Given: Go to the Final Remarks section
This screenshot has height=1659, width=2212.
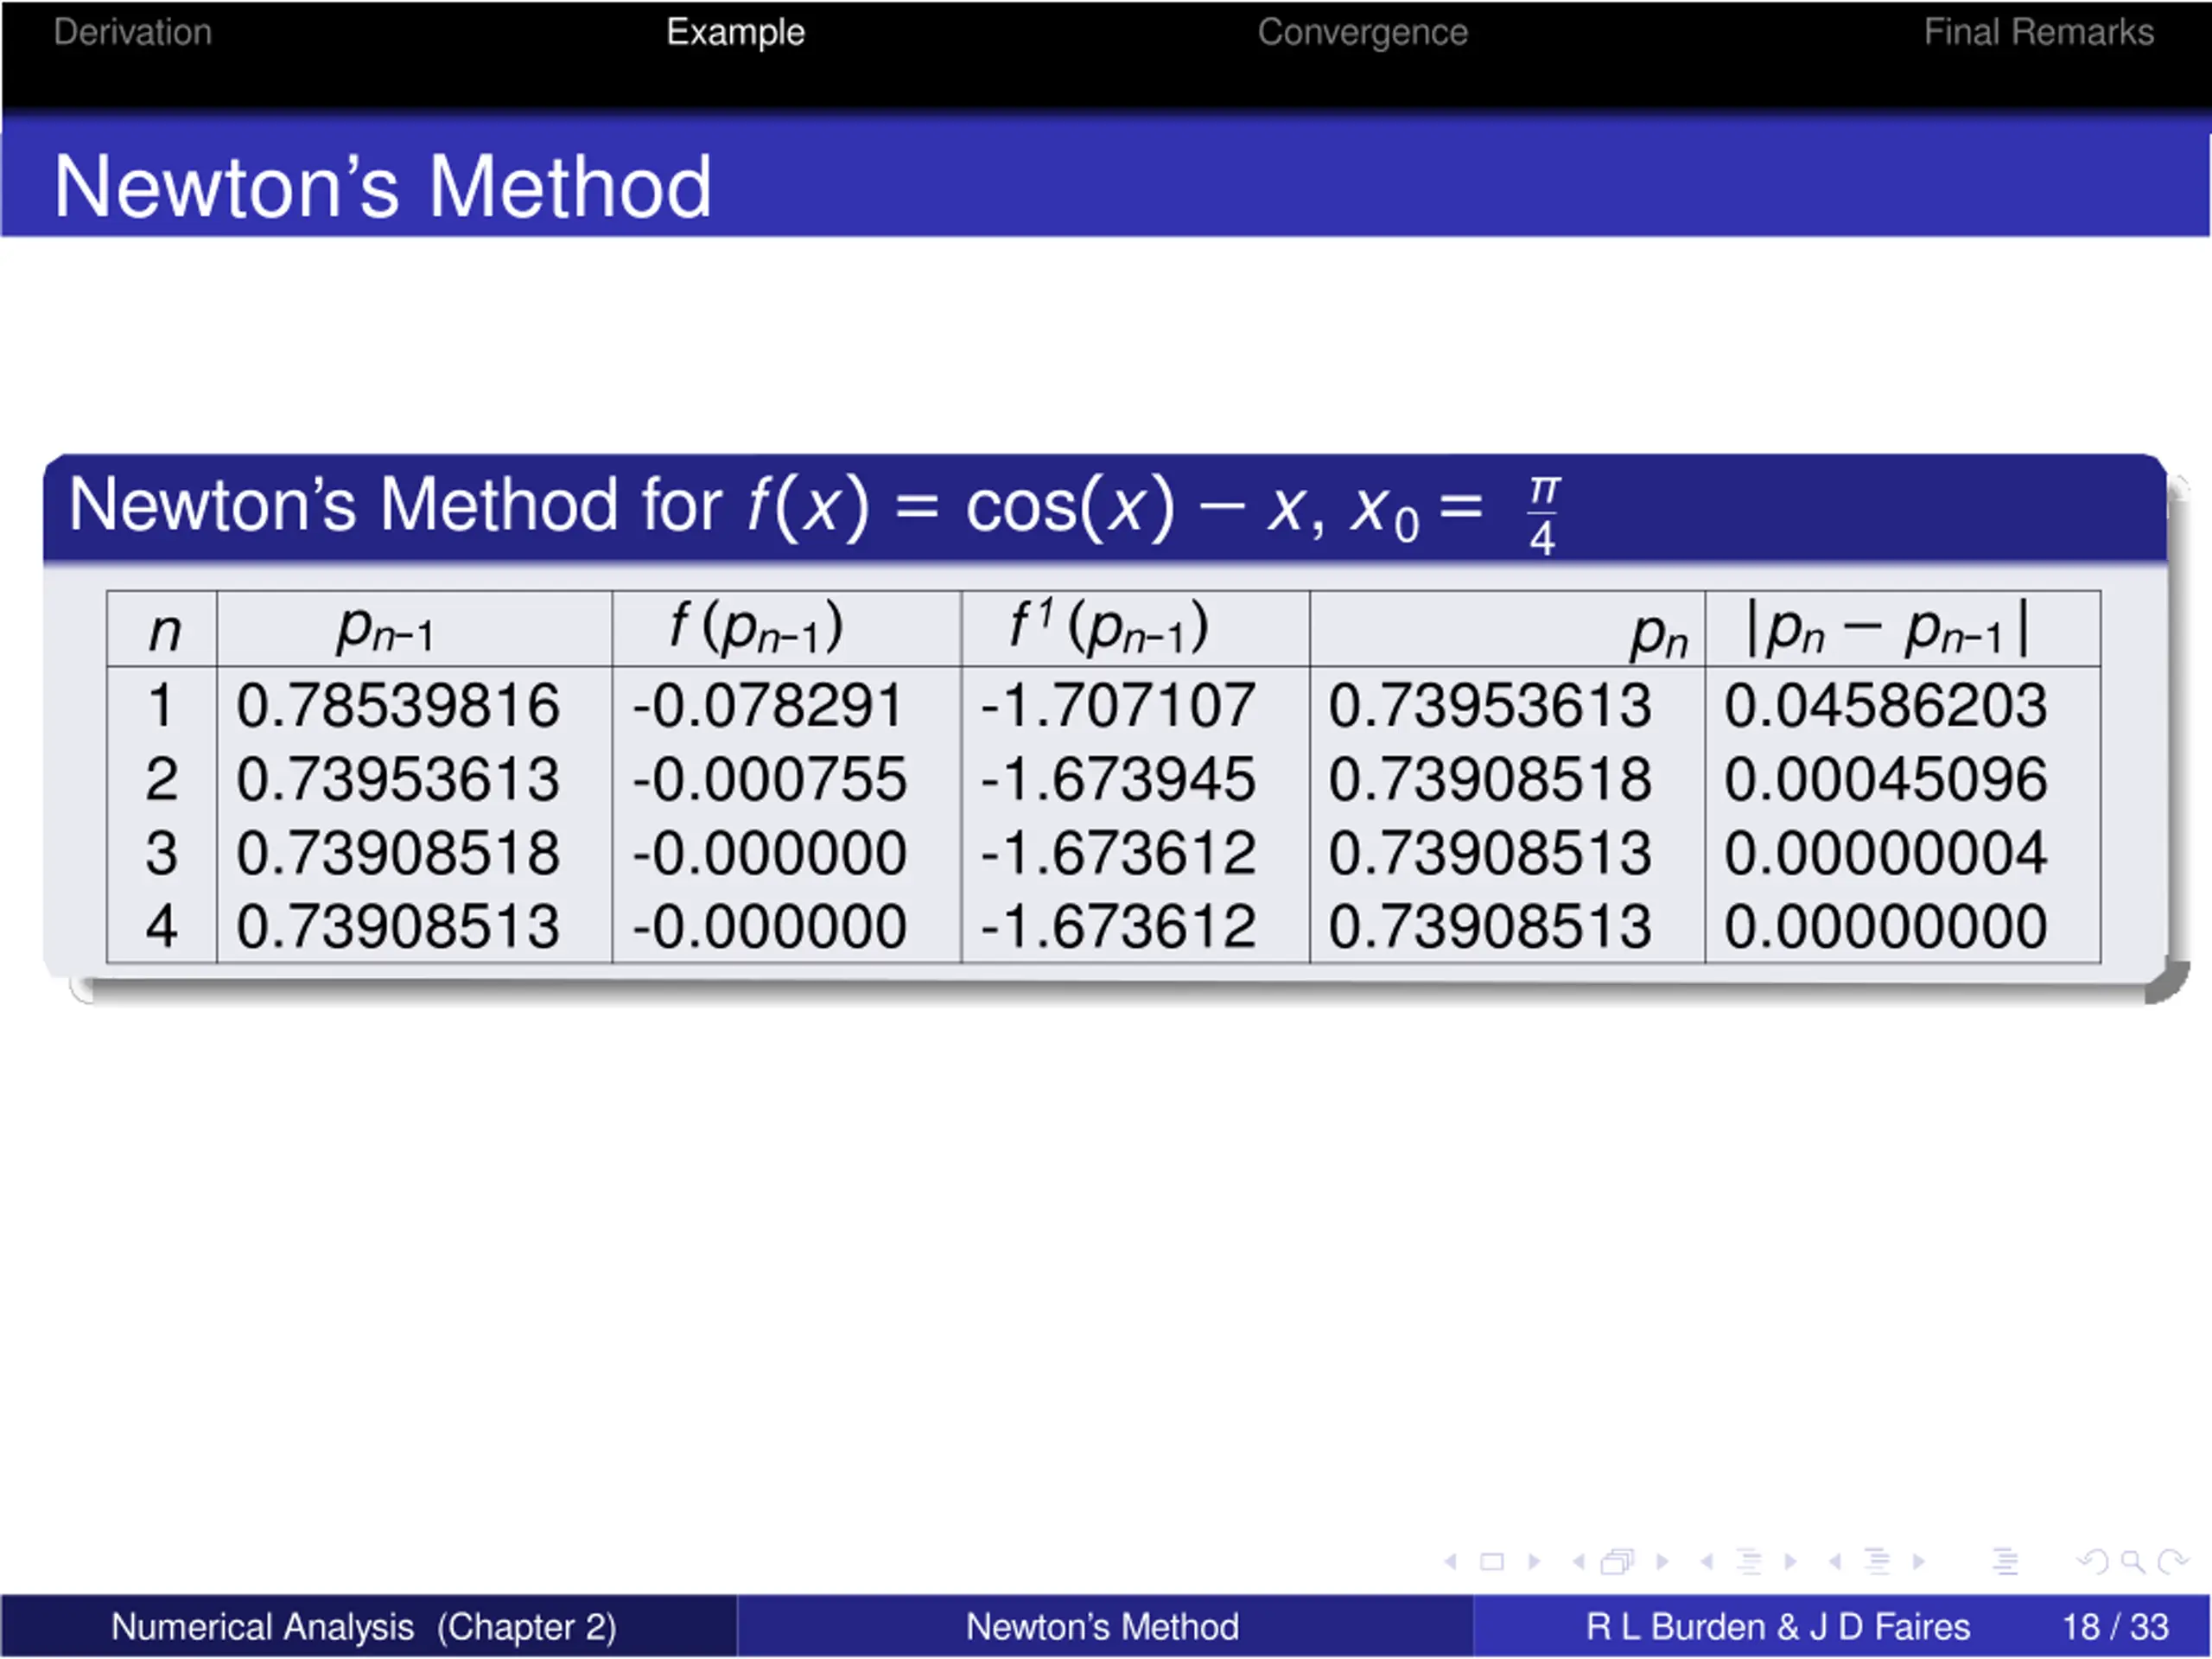Looking at the screenshot, I should click(x=2038, y=33).
